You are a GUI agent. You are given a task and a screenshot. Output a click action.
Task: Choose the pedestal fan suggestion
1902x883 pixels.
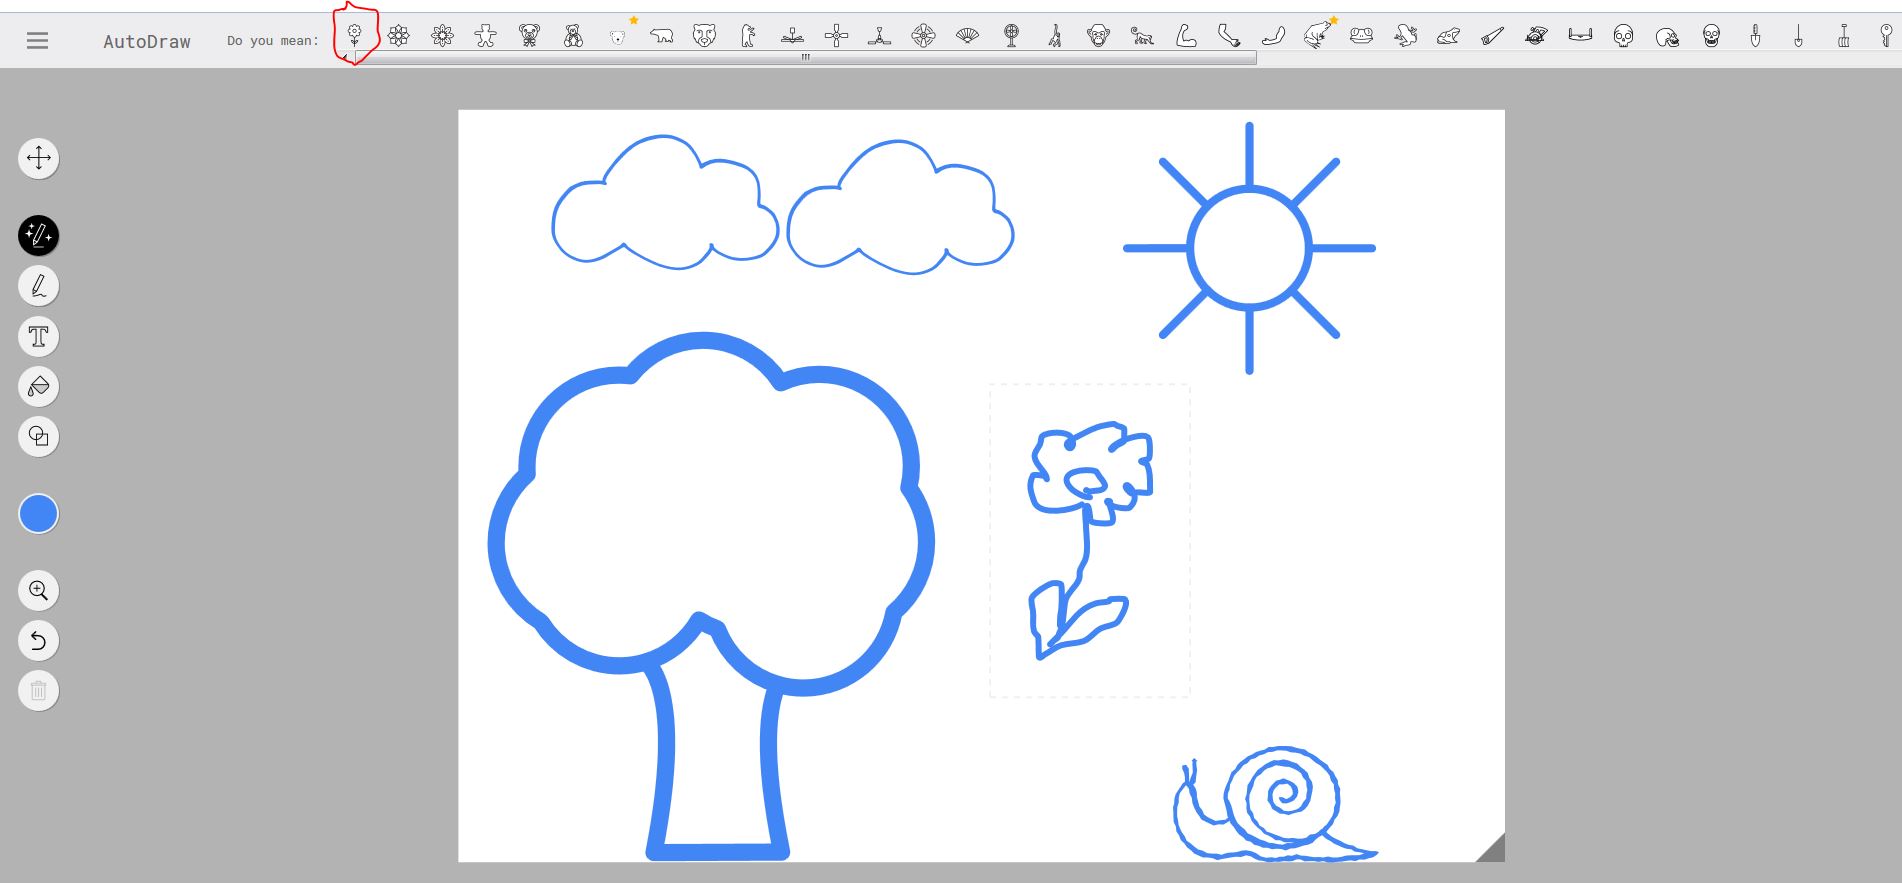point(1012,37)
